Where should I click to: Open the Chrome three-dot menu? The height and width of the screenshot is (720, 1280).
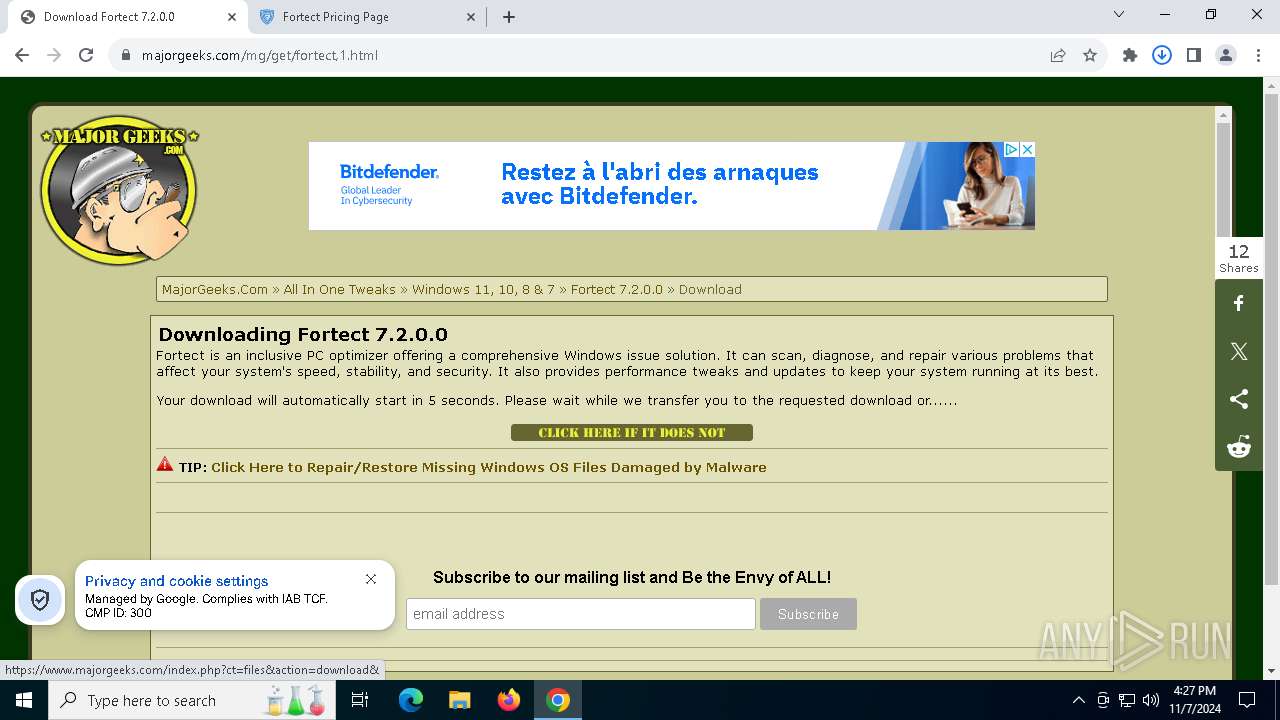[1258, 55]
